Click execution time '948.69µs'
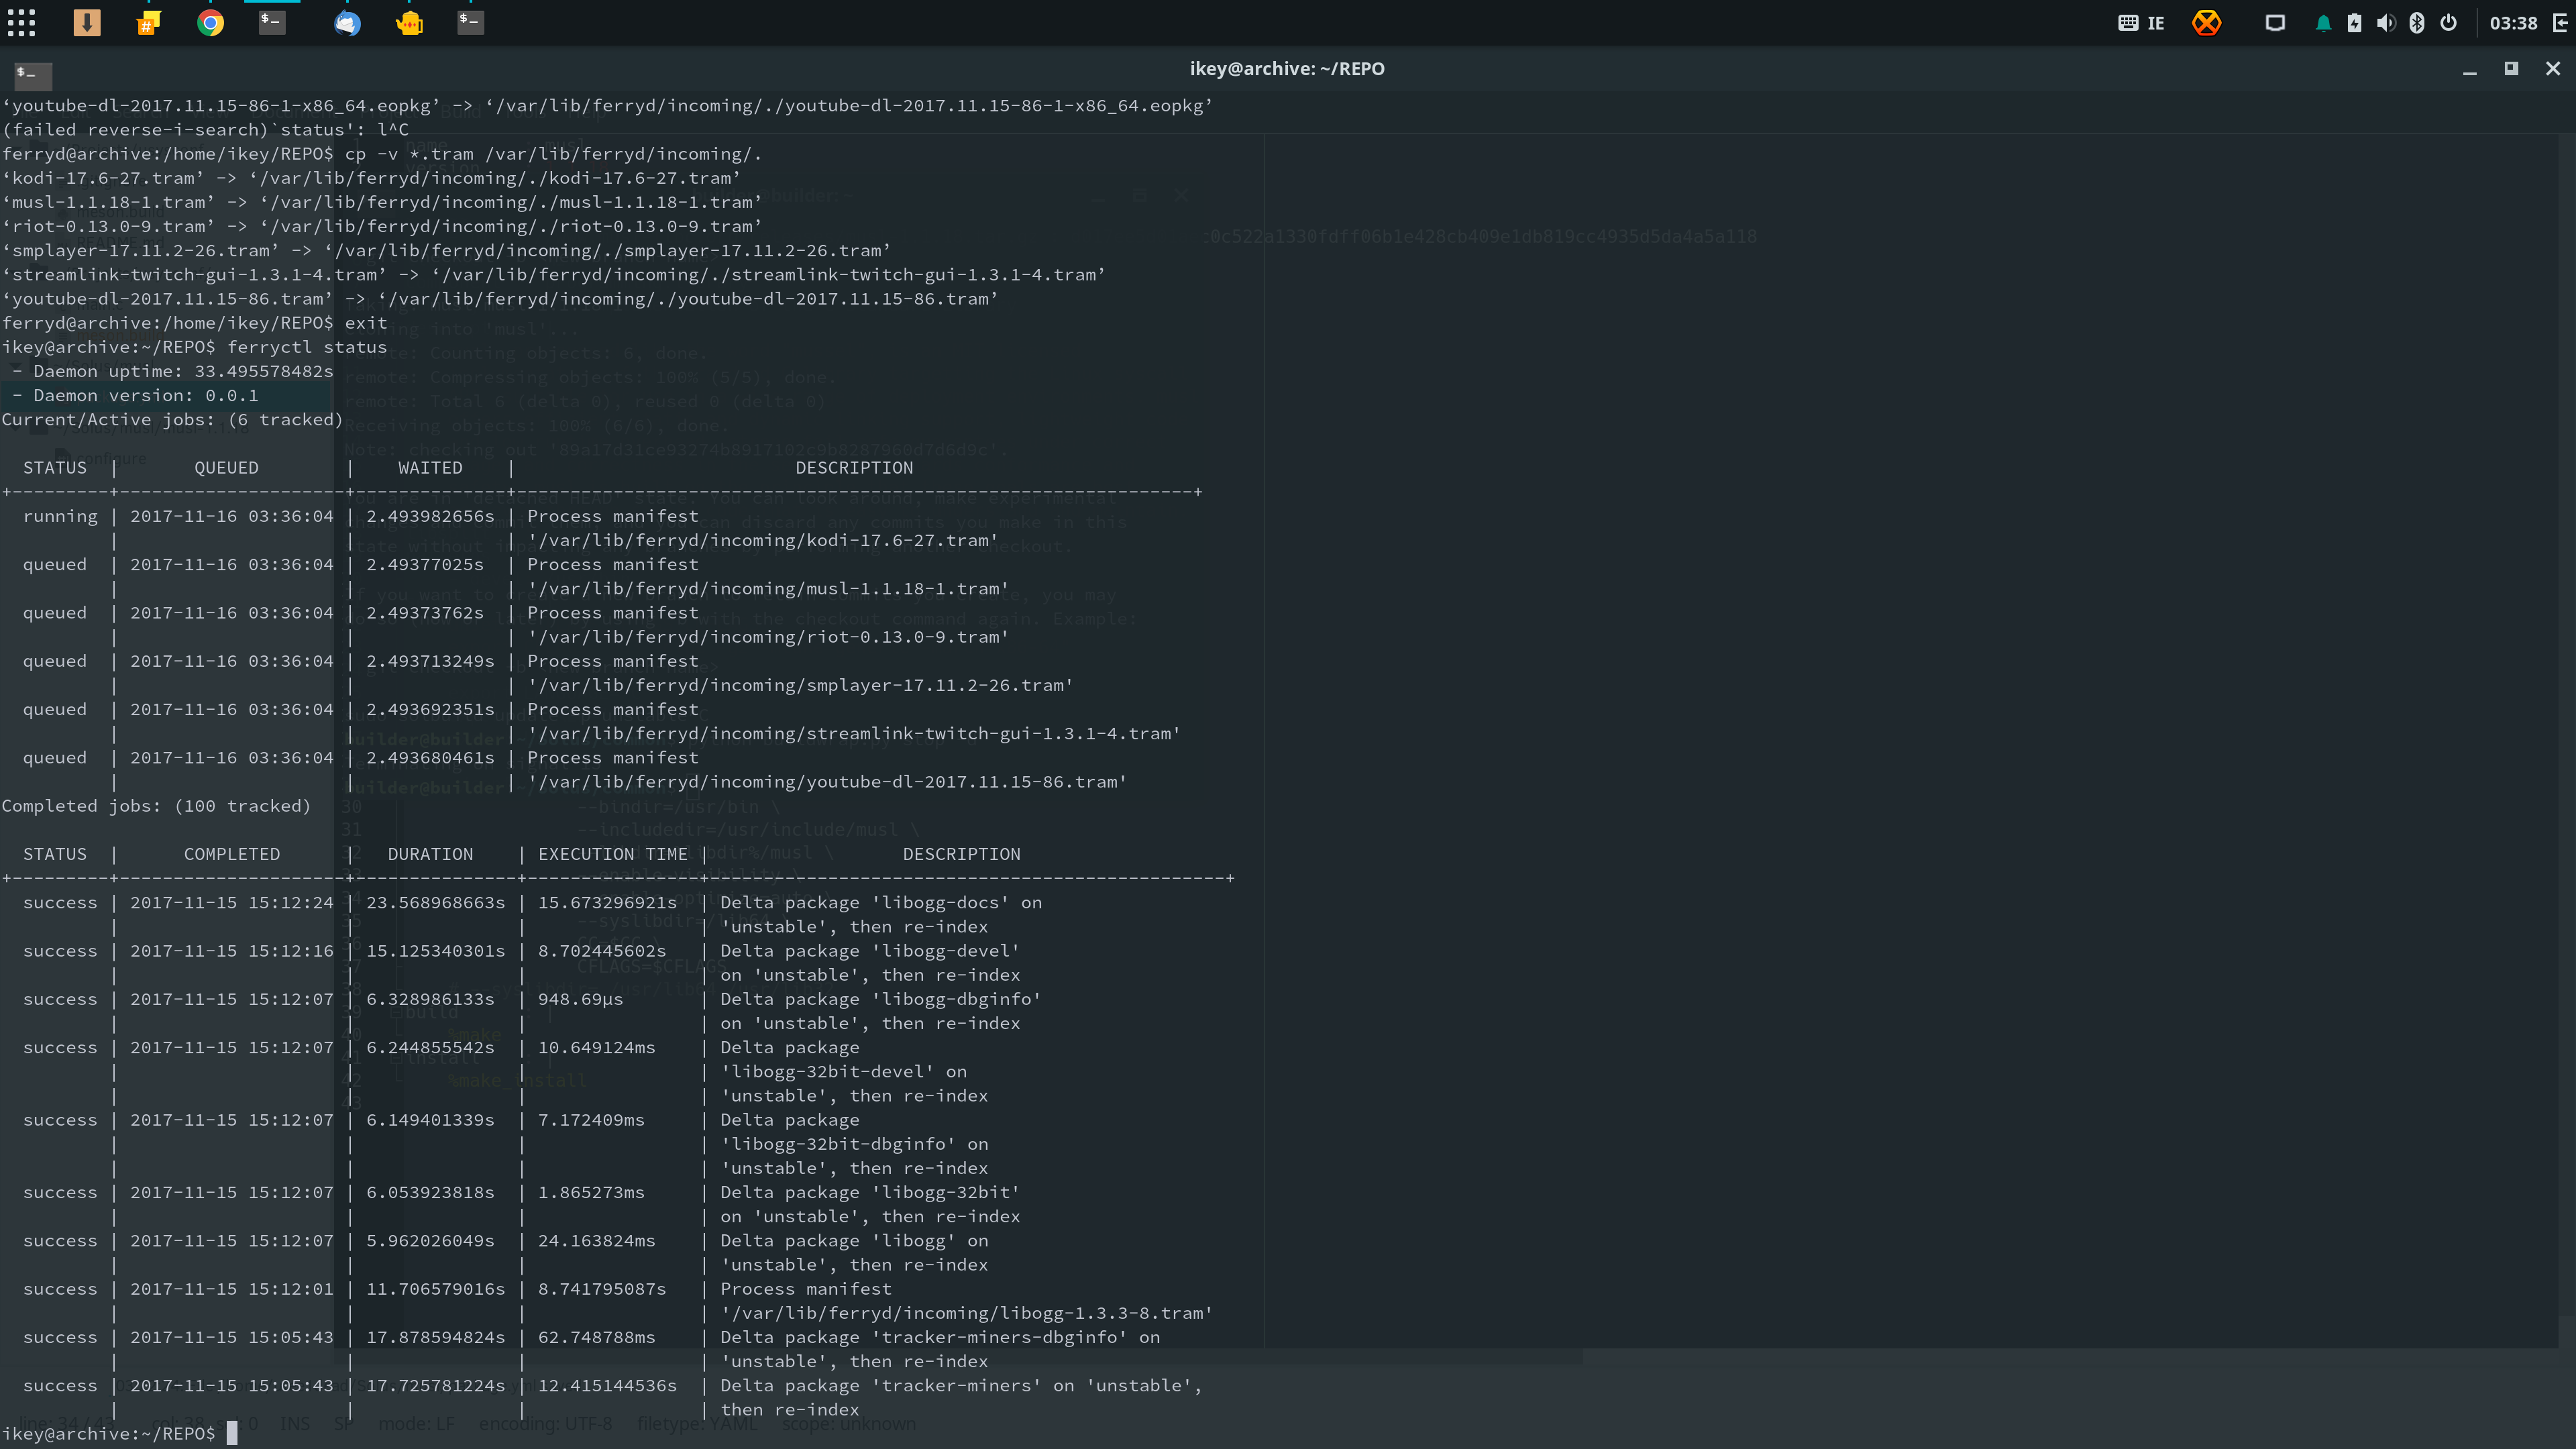The image size is (2576, 1449). (x=581, y=999)
